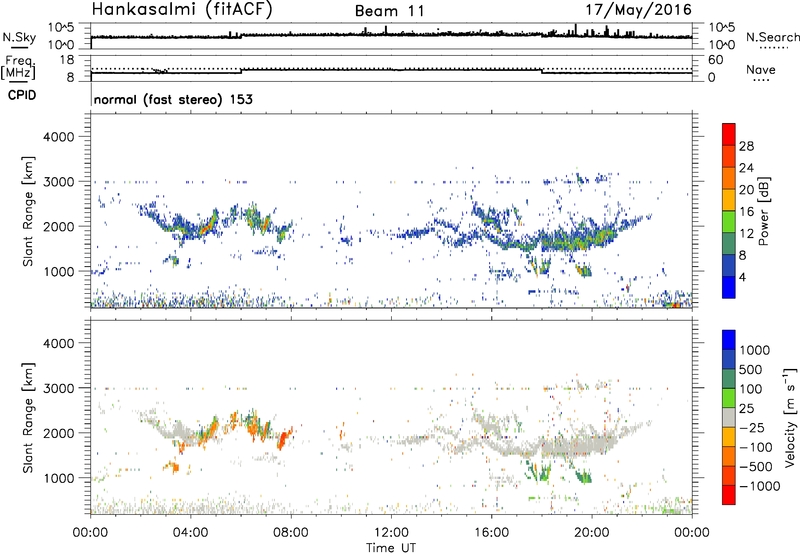
Task: Click the -100 label on velocity colorbar
Action: click(756, 447)
